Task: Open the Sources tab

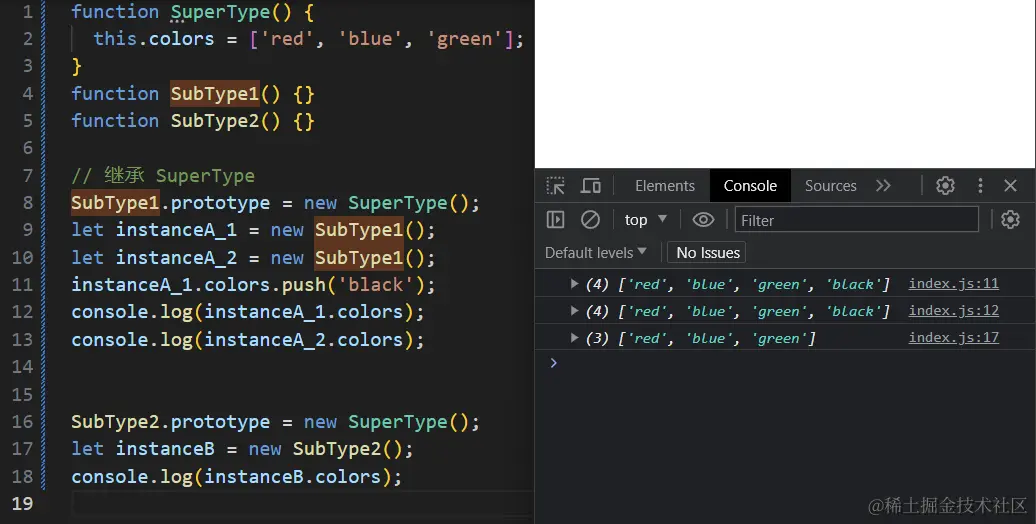Action: (831, 186)
